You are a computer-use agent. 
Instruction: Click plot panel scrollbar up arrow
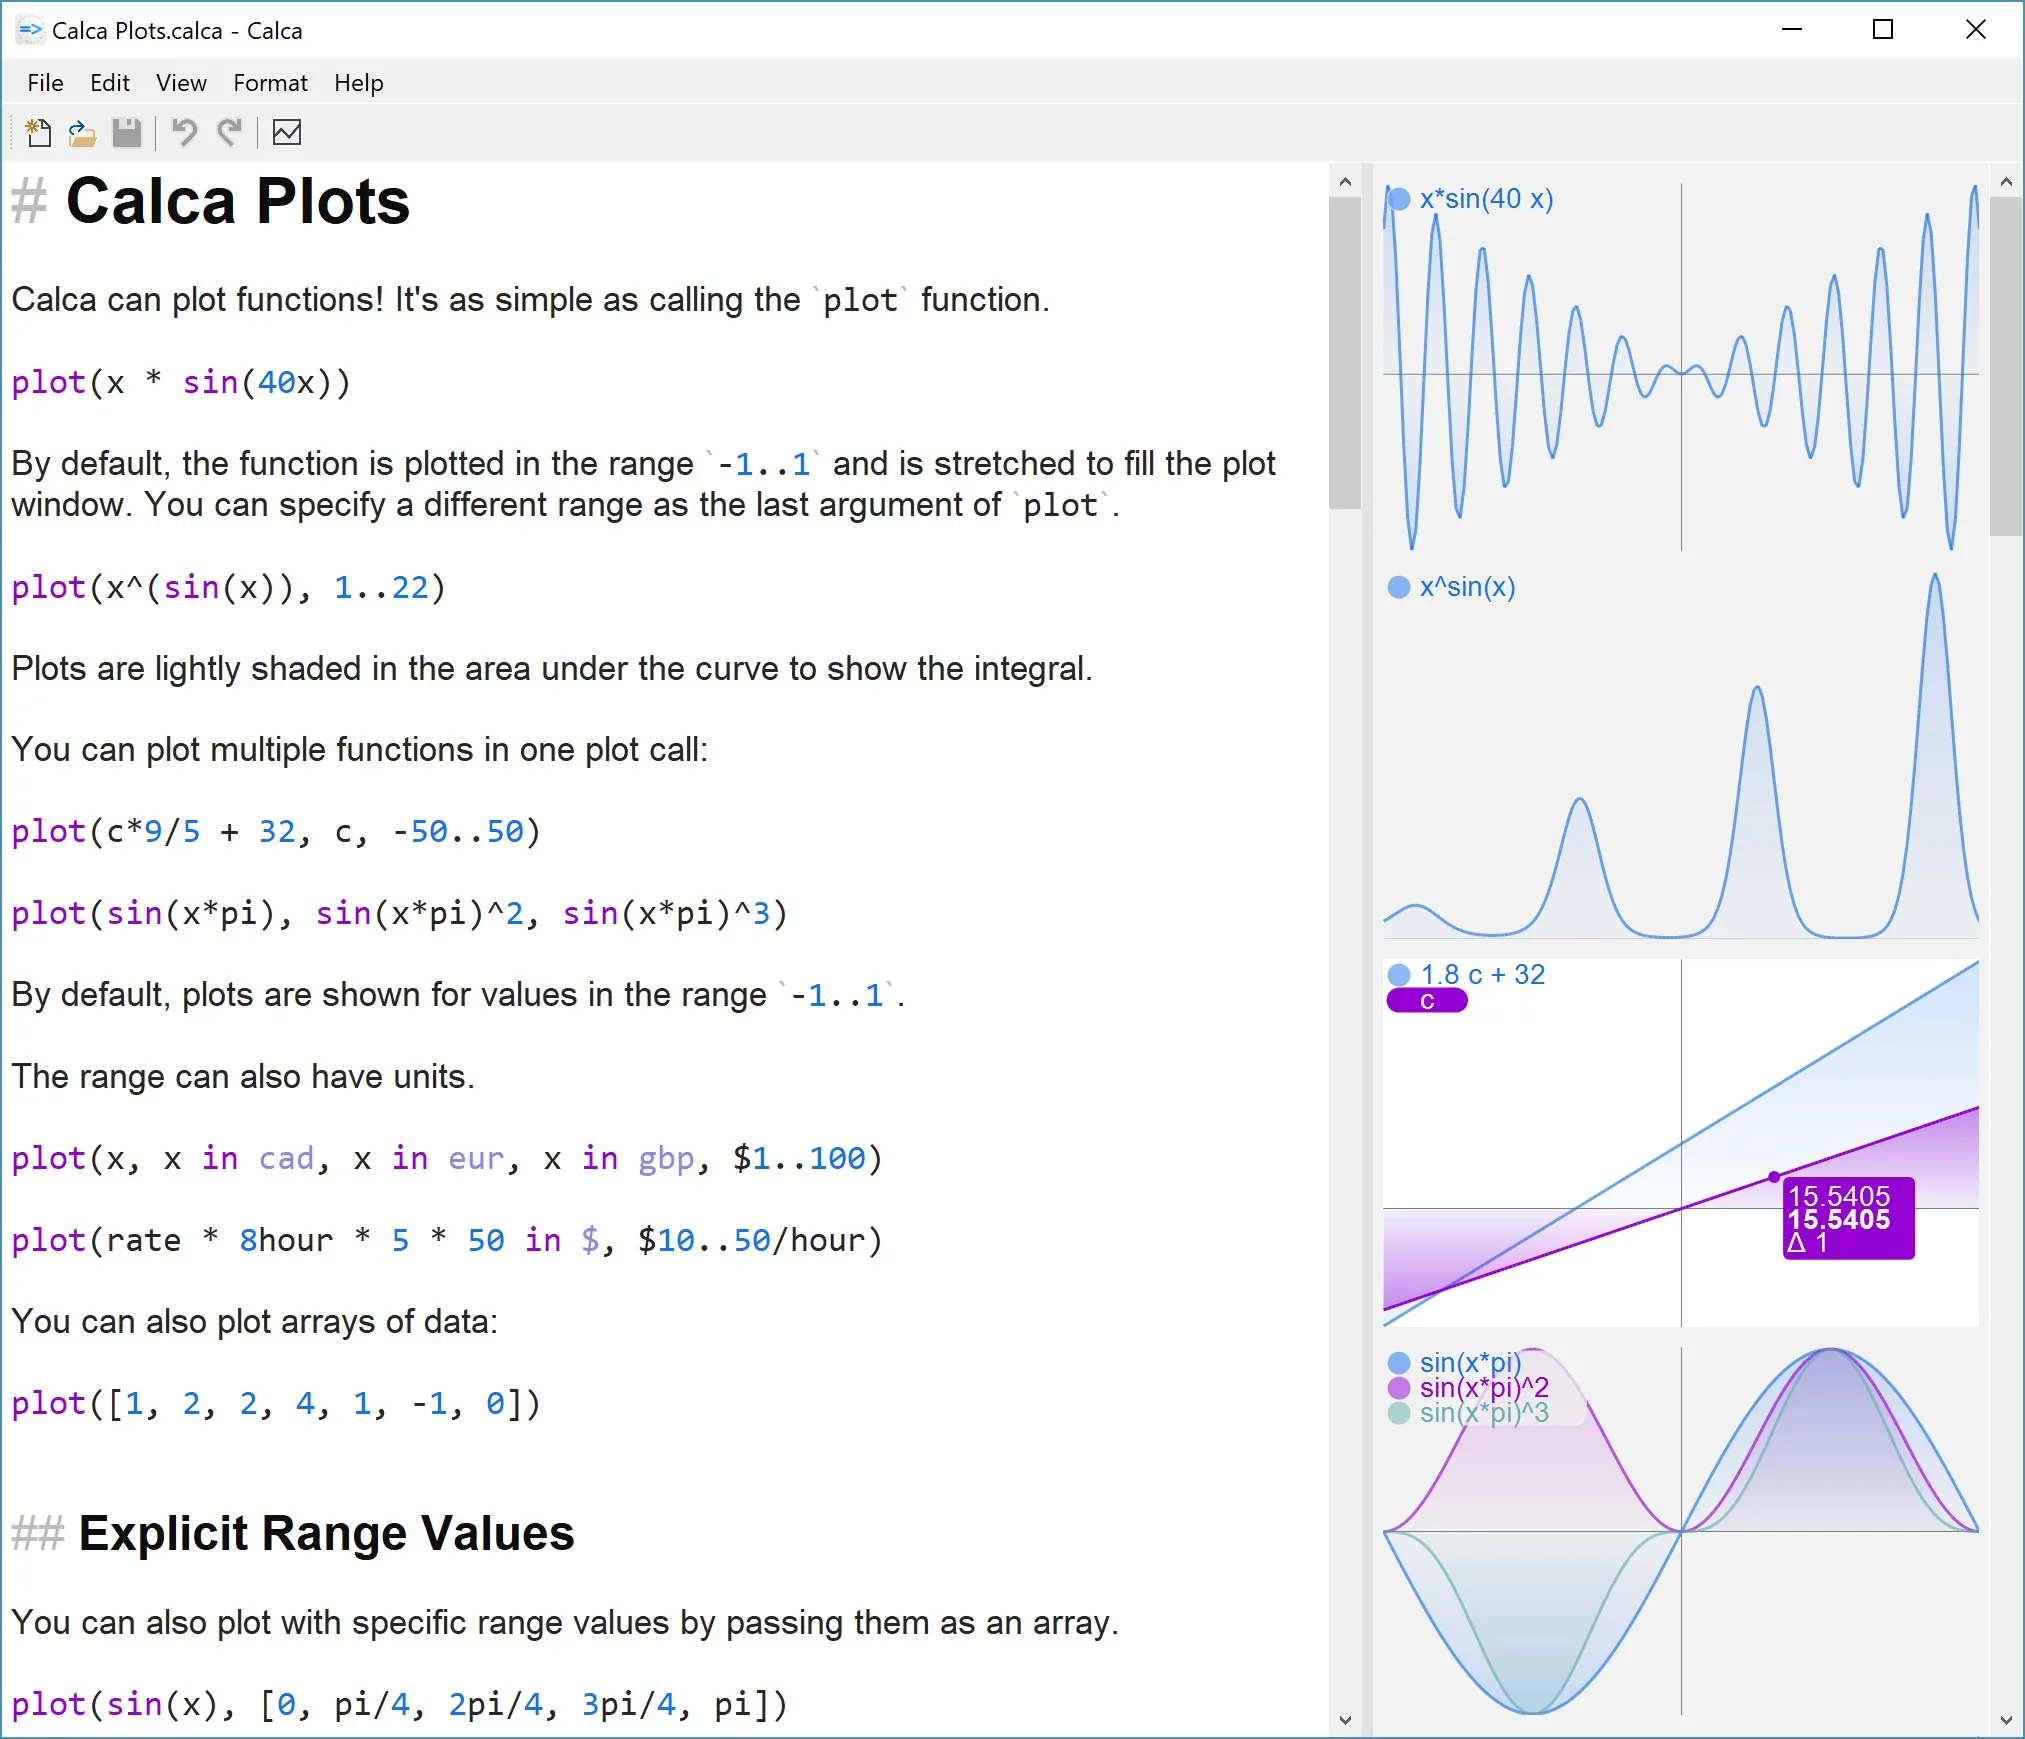[x=2006, y=182]
